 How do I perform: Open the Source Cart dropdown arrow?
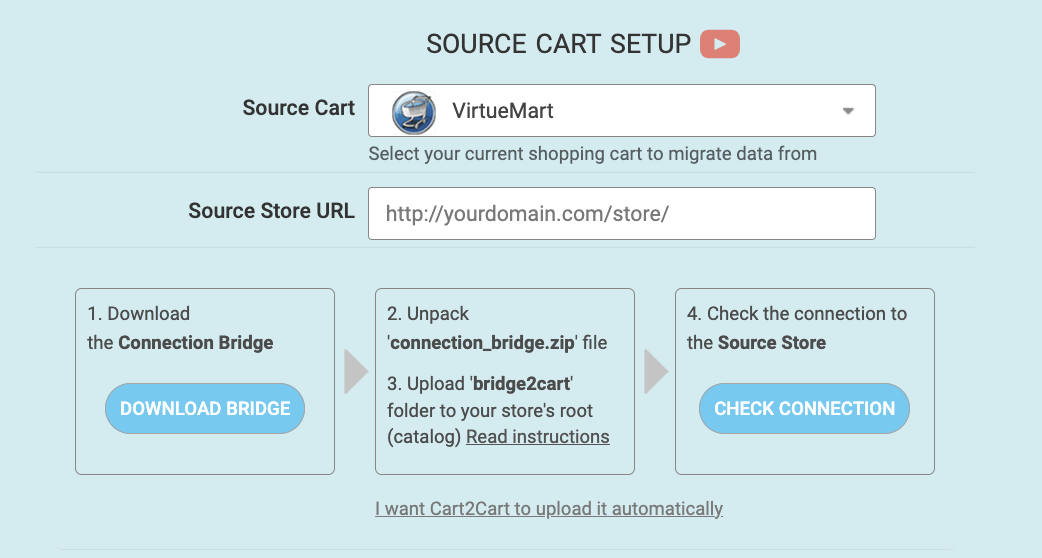point(848,111)
